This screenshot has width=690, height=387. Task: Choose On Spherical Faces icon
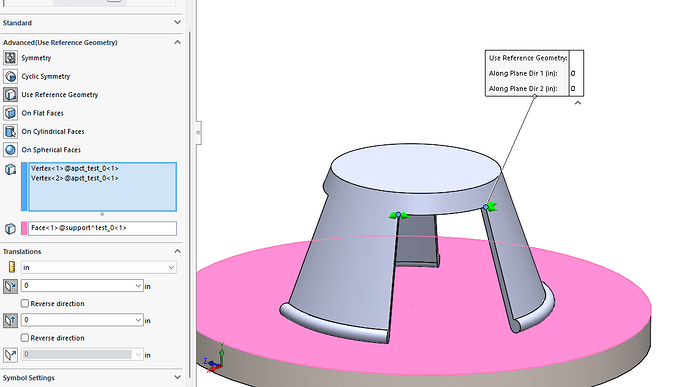click(11, 150)
